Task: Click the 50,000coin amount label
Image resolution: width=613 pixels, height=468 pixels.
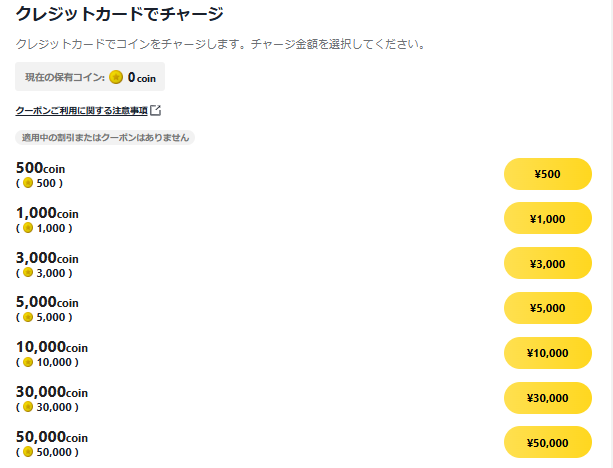Action: pyautogui.click(x=52, y=437)
